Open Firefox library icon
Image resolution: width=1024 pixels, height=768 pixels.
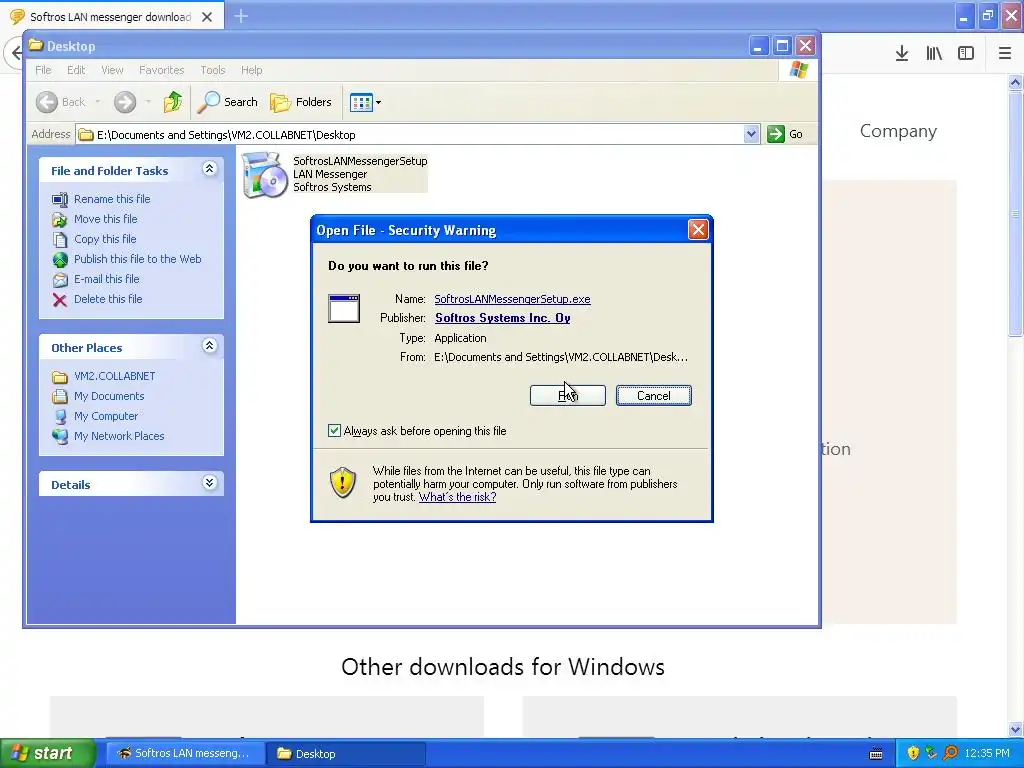coord(934,54)
